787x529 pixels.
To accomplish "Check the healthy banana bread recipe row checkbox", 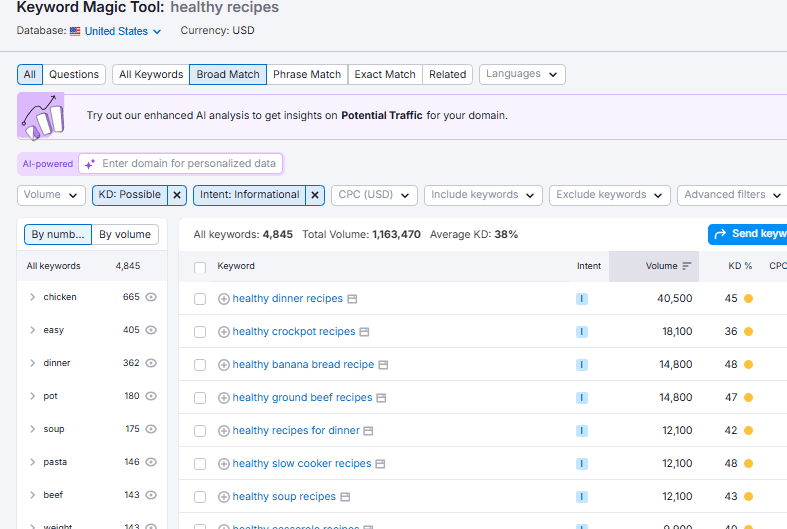I will pos(200,365).
